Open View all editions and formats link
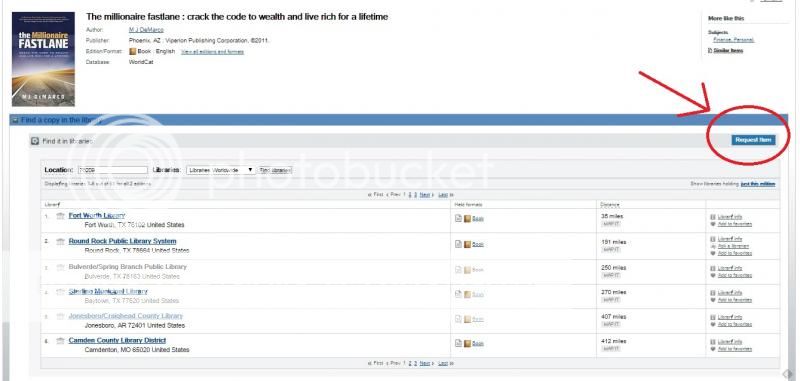Image resolution: width=800 pixels, height=381 pixels. [x=212, y=52]
